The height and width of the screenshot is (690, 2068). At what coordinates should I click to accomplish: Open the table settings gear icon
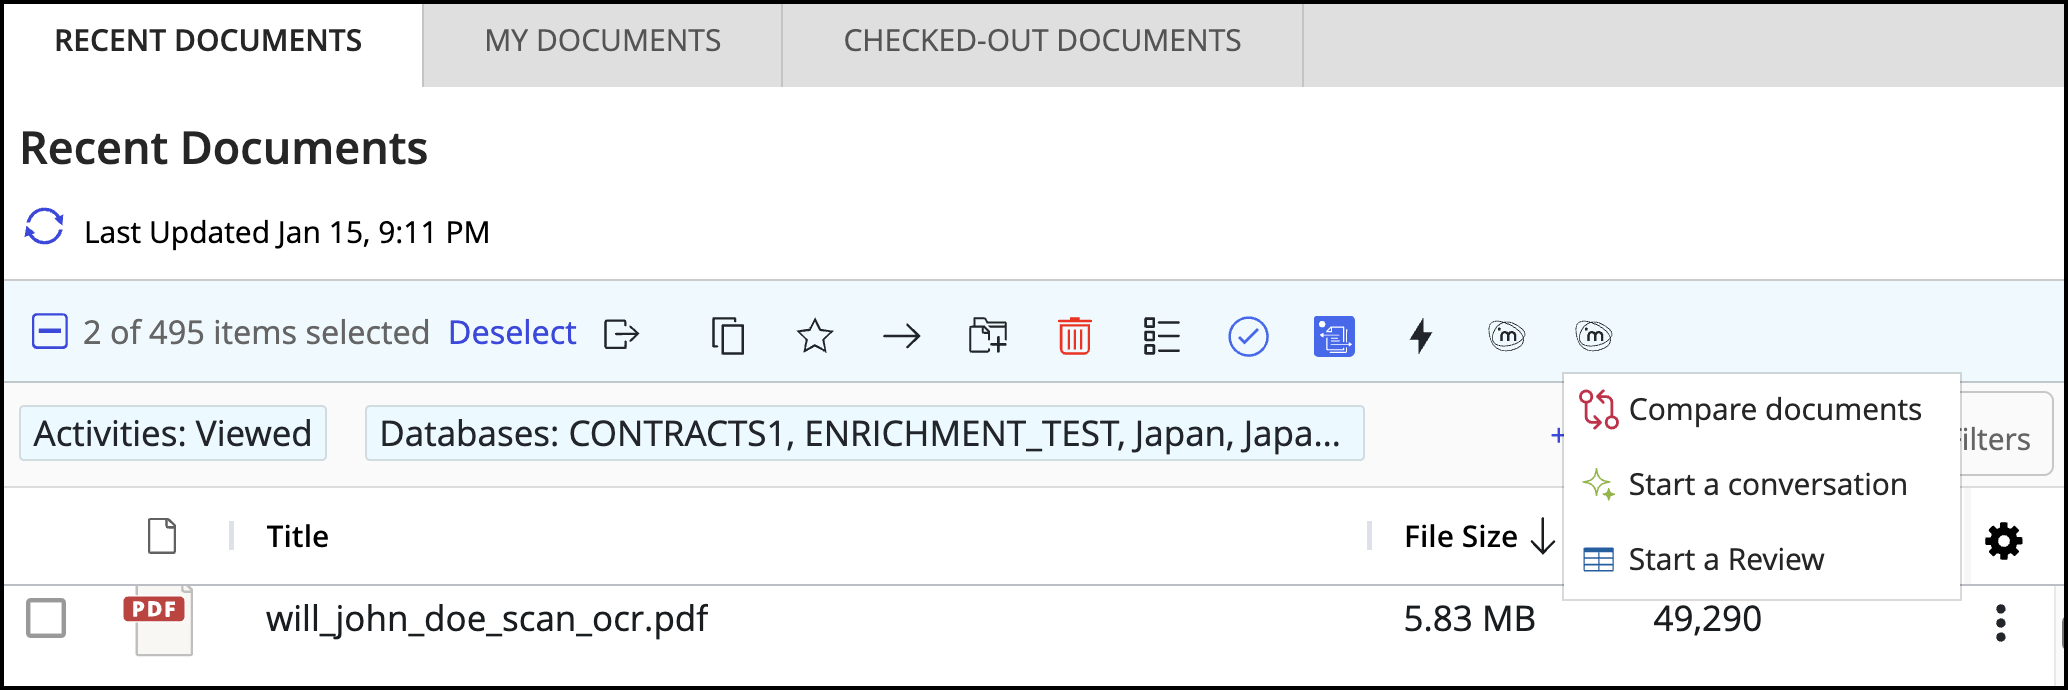click(2003, 541)
